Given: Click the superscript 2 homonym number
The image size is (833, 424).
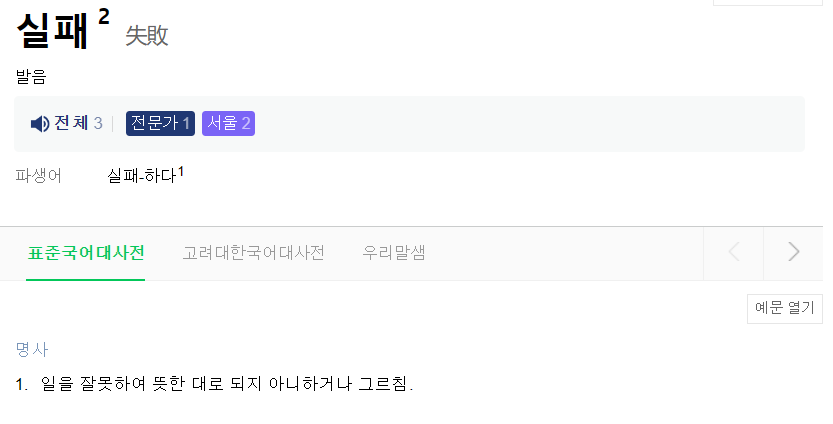Looking at the screenshot, I should click(x=104, y=16).
